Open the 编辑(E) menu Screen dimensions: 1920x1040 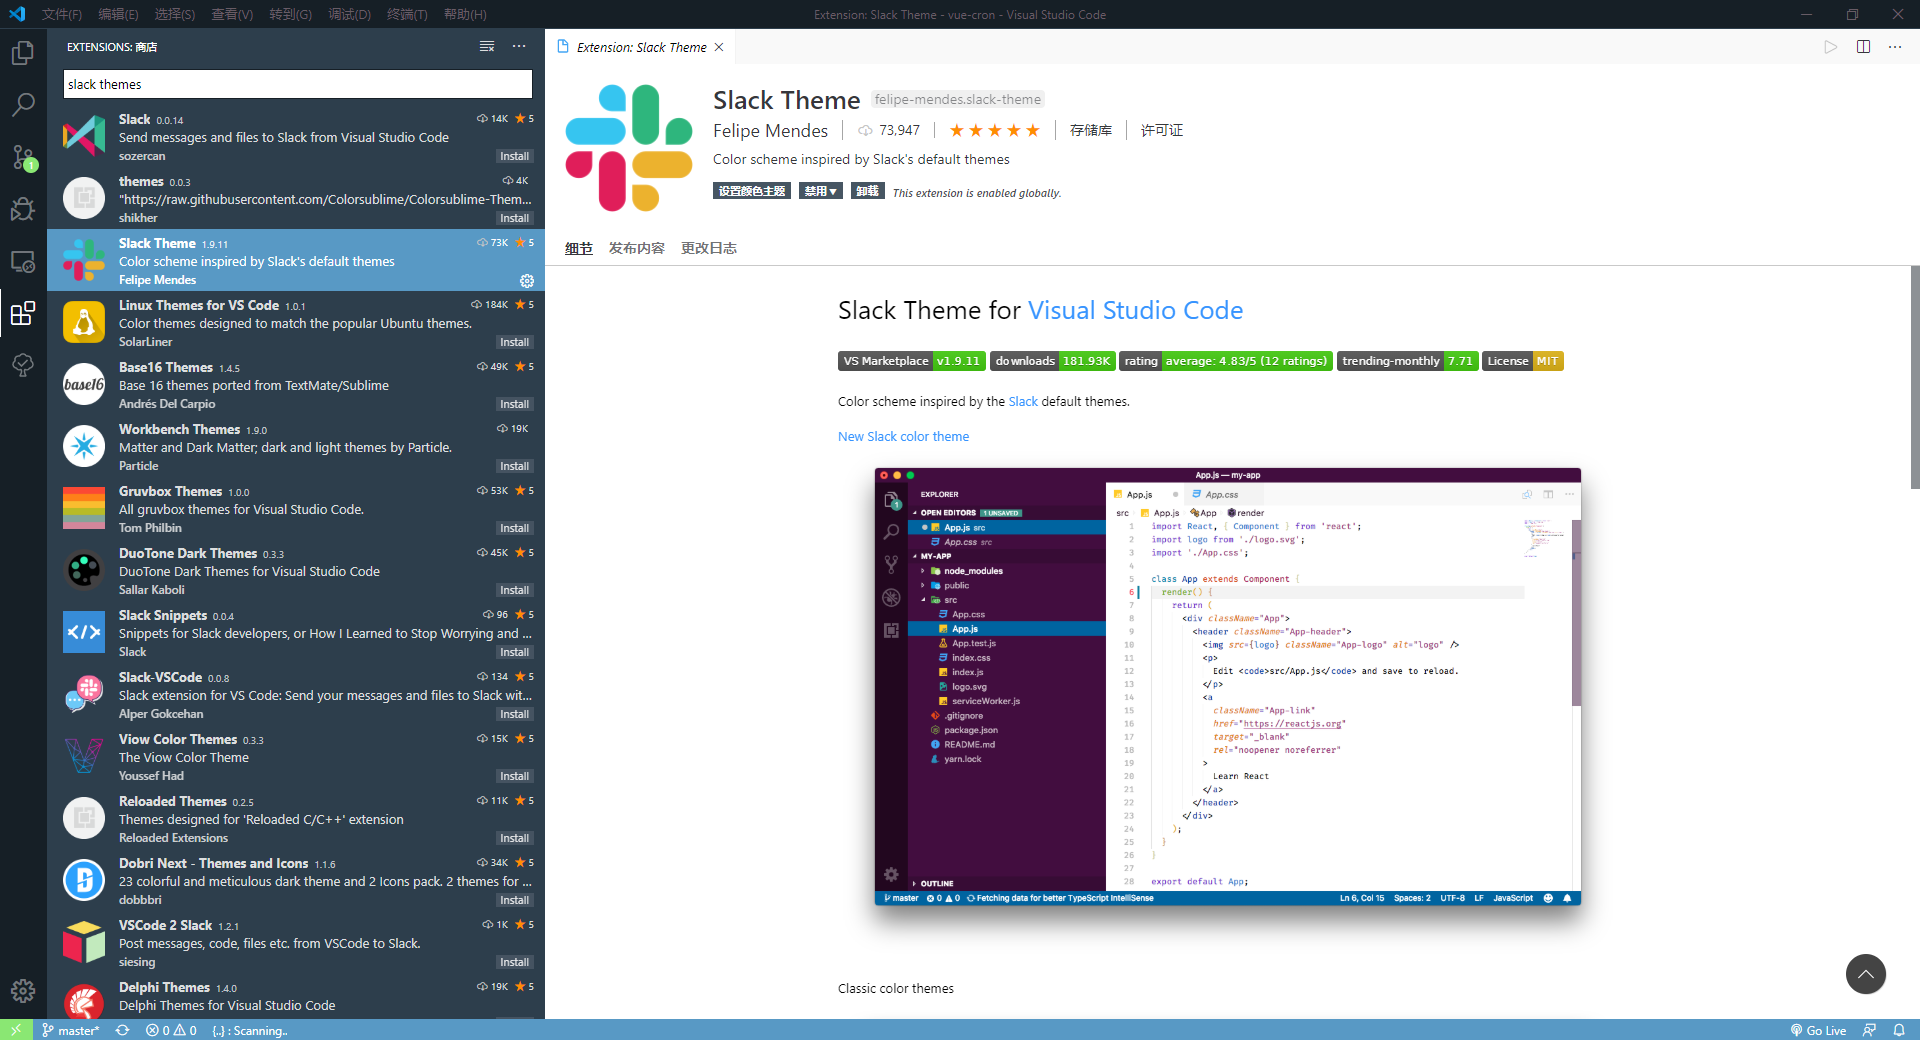point(118,14)
